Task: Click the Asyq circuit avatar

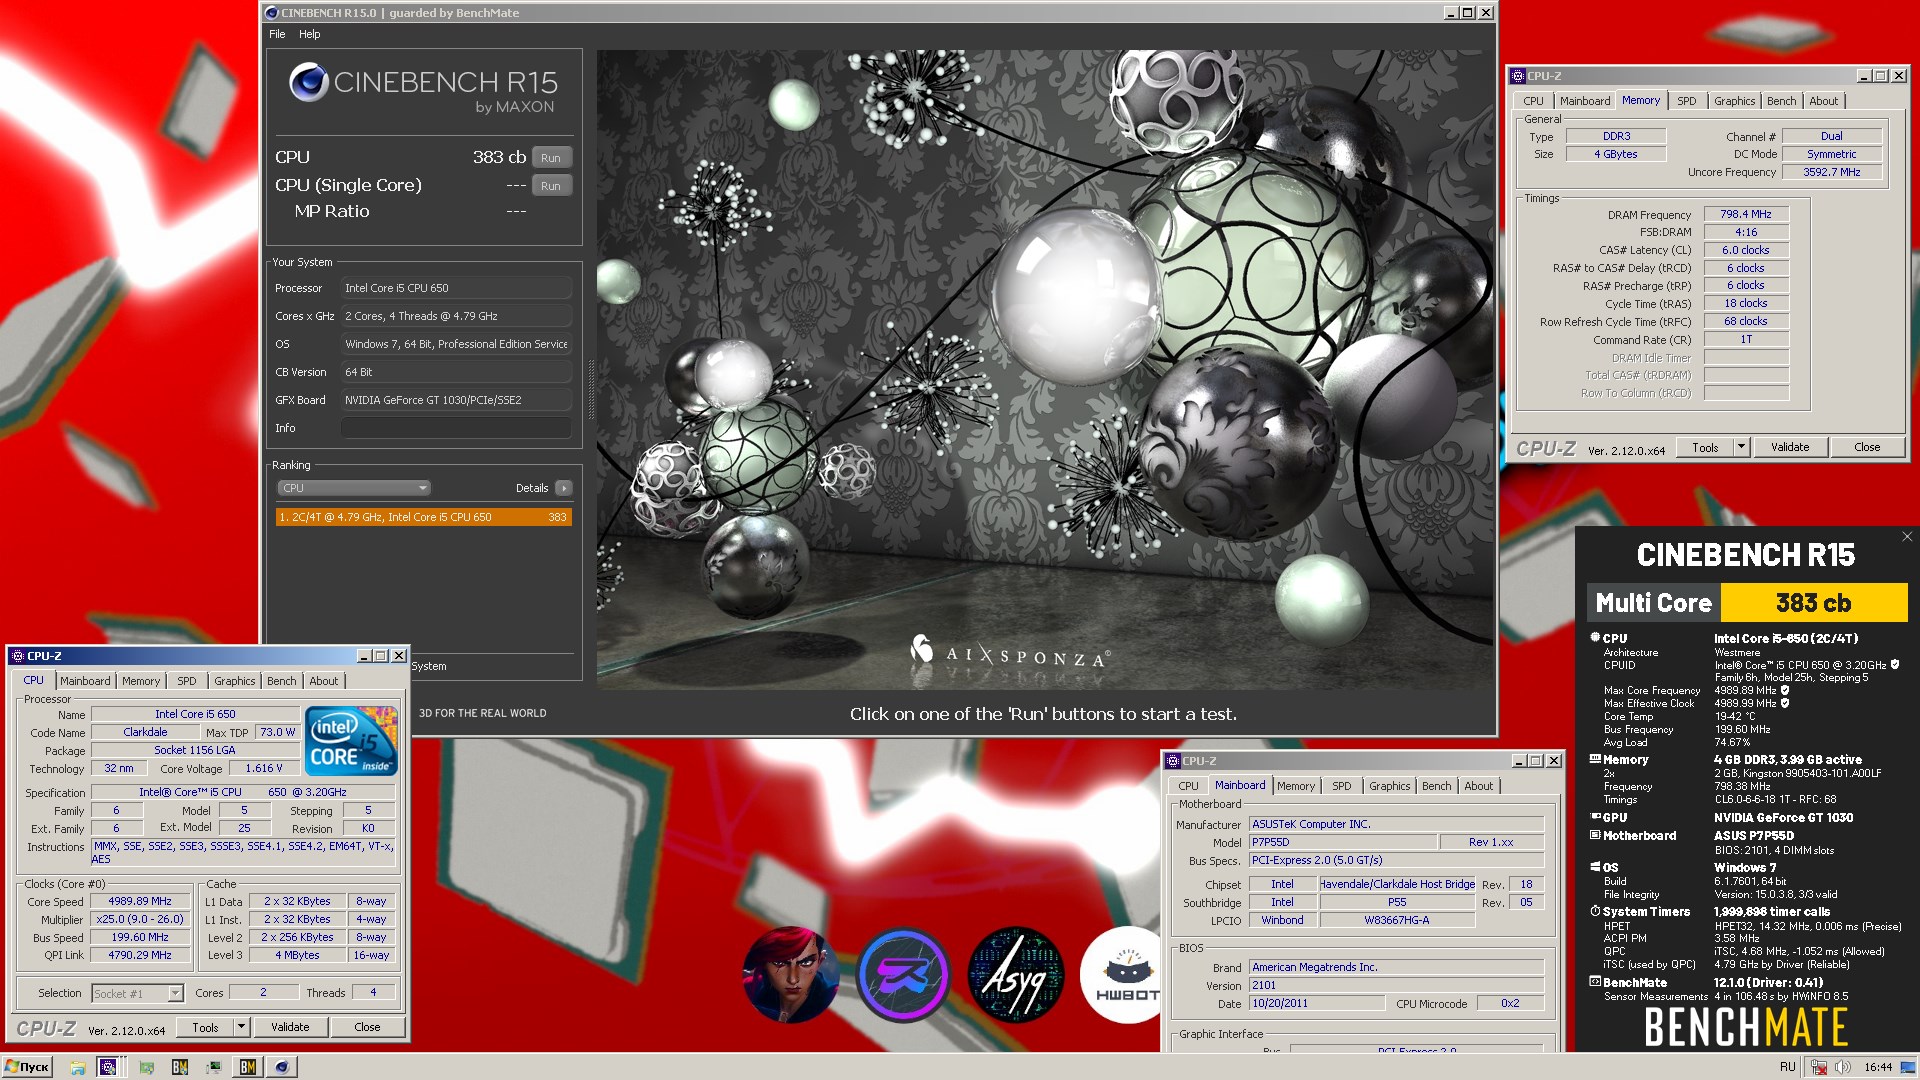Action: tap(1016, 975)
